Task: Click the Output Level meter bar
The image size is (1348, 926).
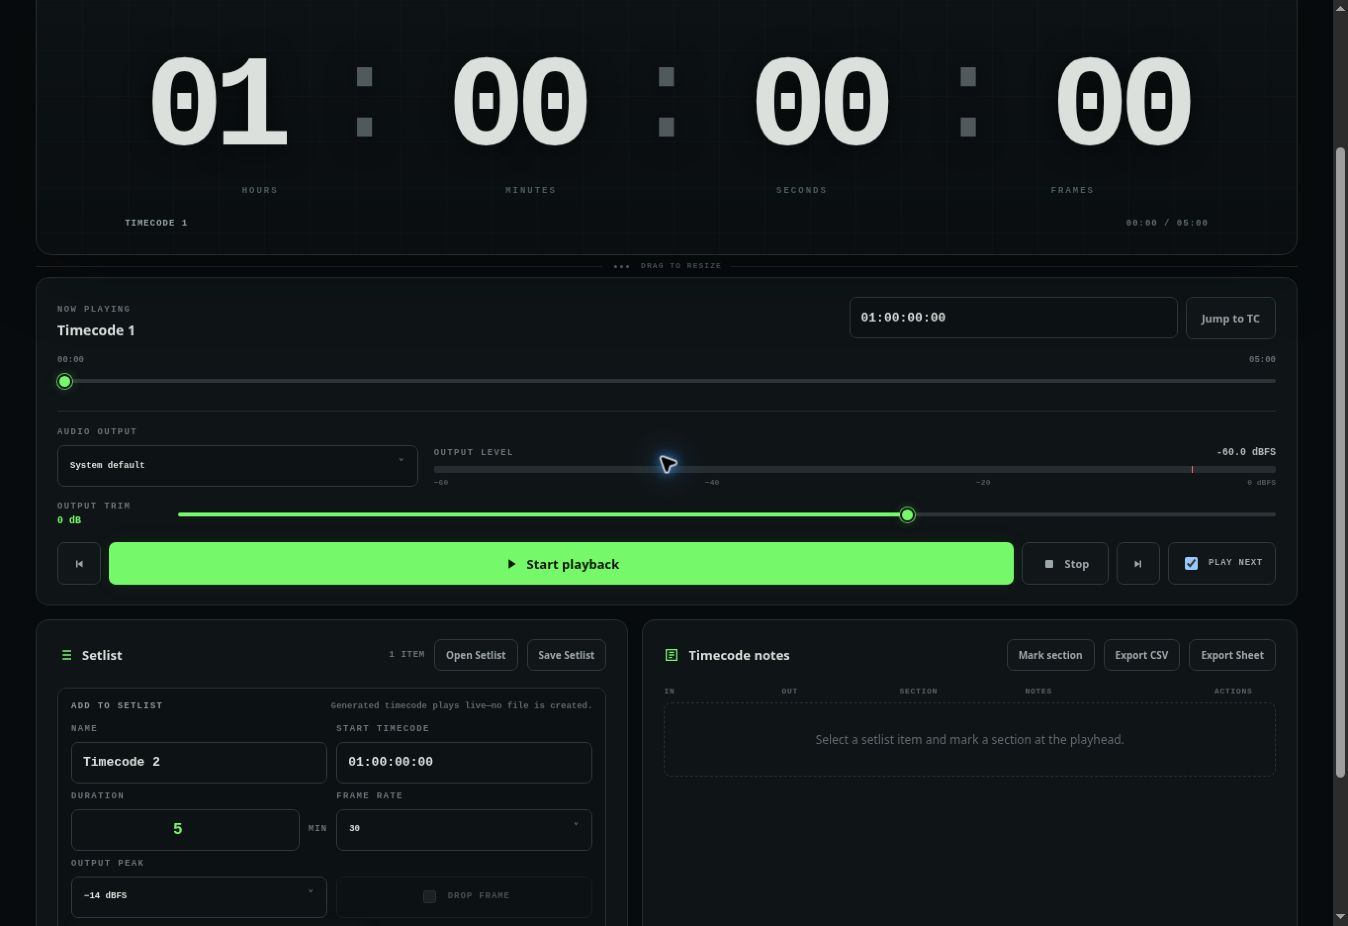Action: (x=855, y=469)
